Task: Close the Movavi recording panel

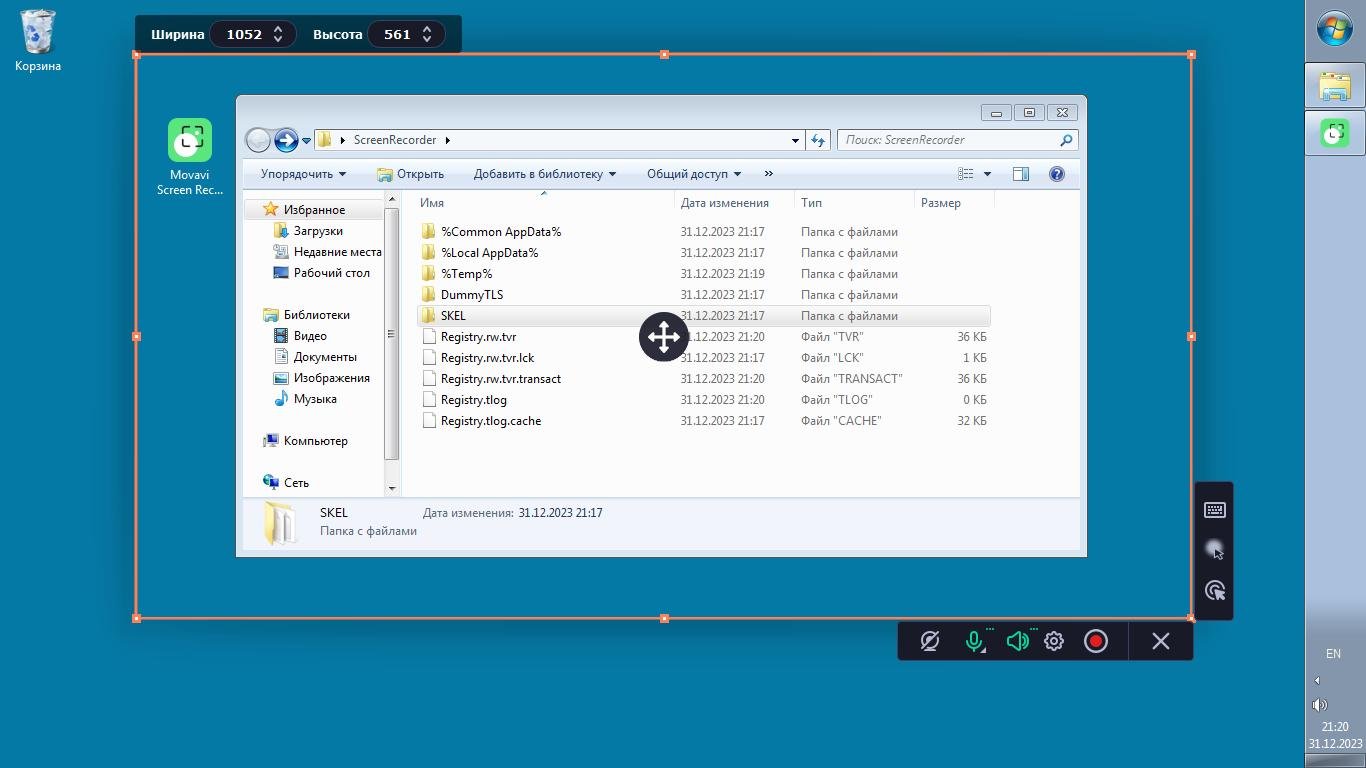Action: (1160, 641)
